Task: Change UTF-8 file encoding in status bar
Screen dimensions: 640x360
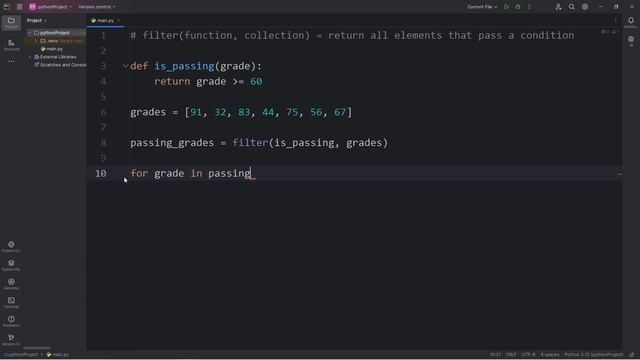Action: click(528, 355)
